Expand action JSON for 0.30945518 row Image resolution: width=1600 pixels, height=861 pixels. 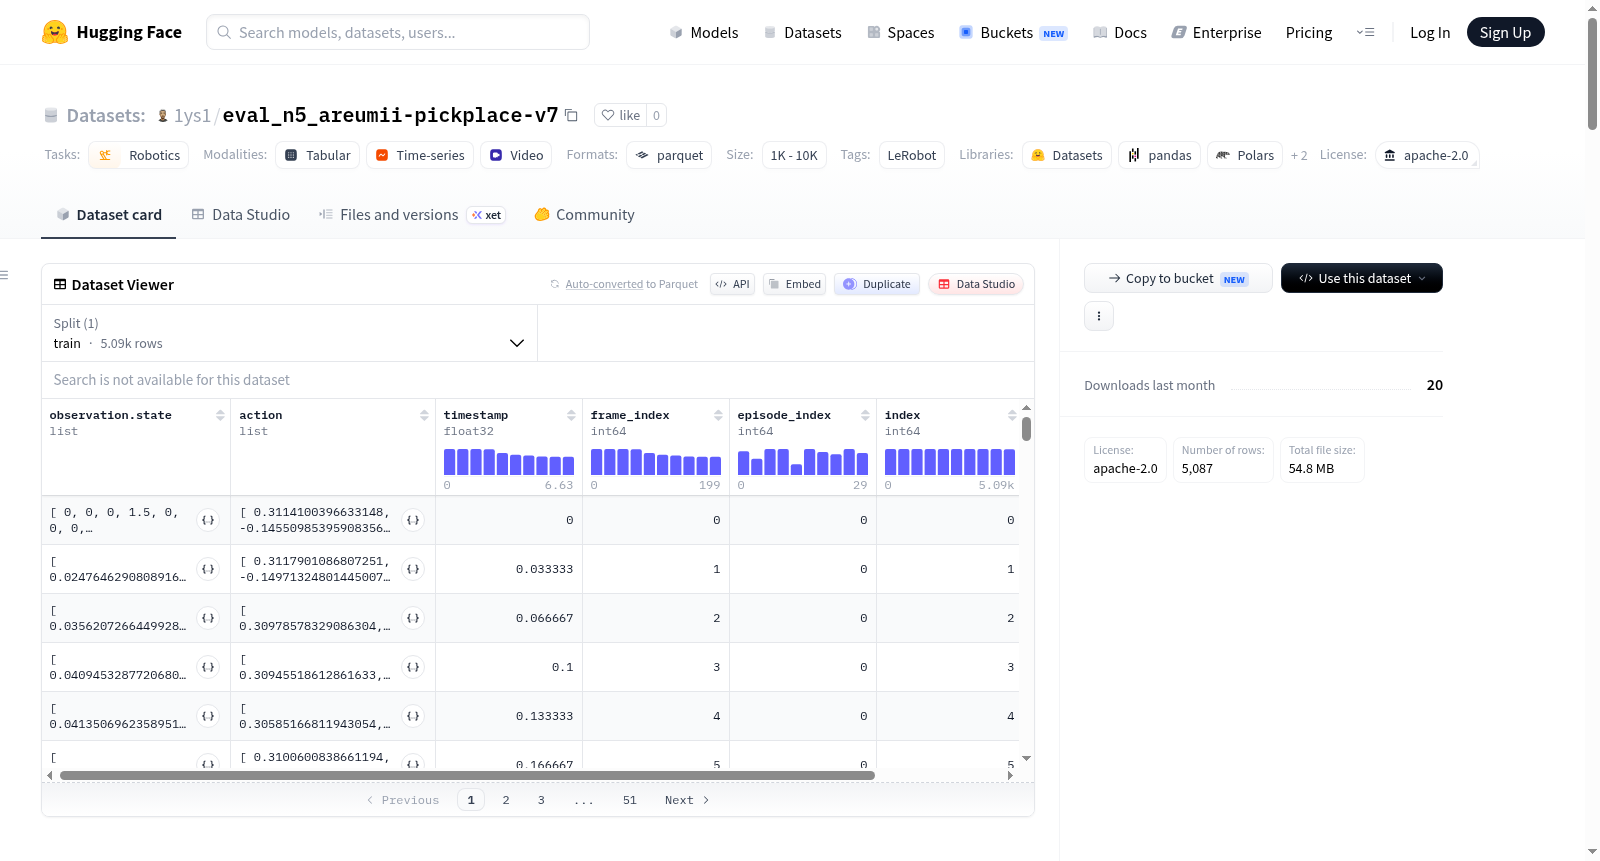[x=413, y=667]
